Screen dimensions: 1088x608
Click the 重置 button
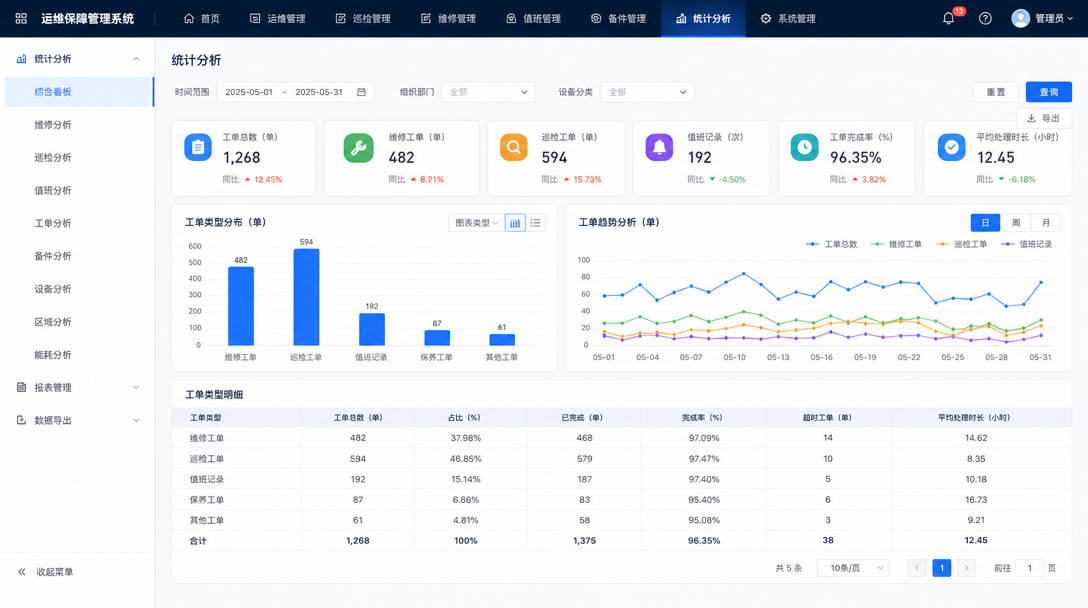click(996, 92)
